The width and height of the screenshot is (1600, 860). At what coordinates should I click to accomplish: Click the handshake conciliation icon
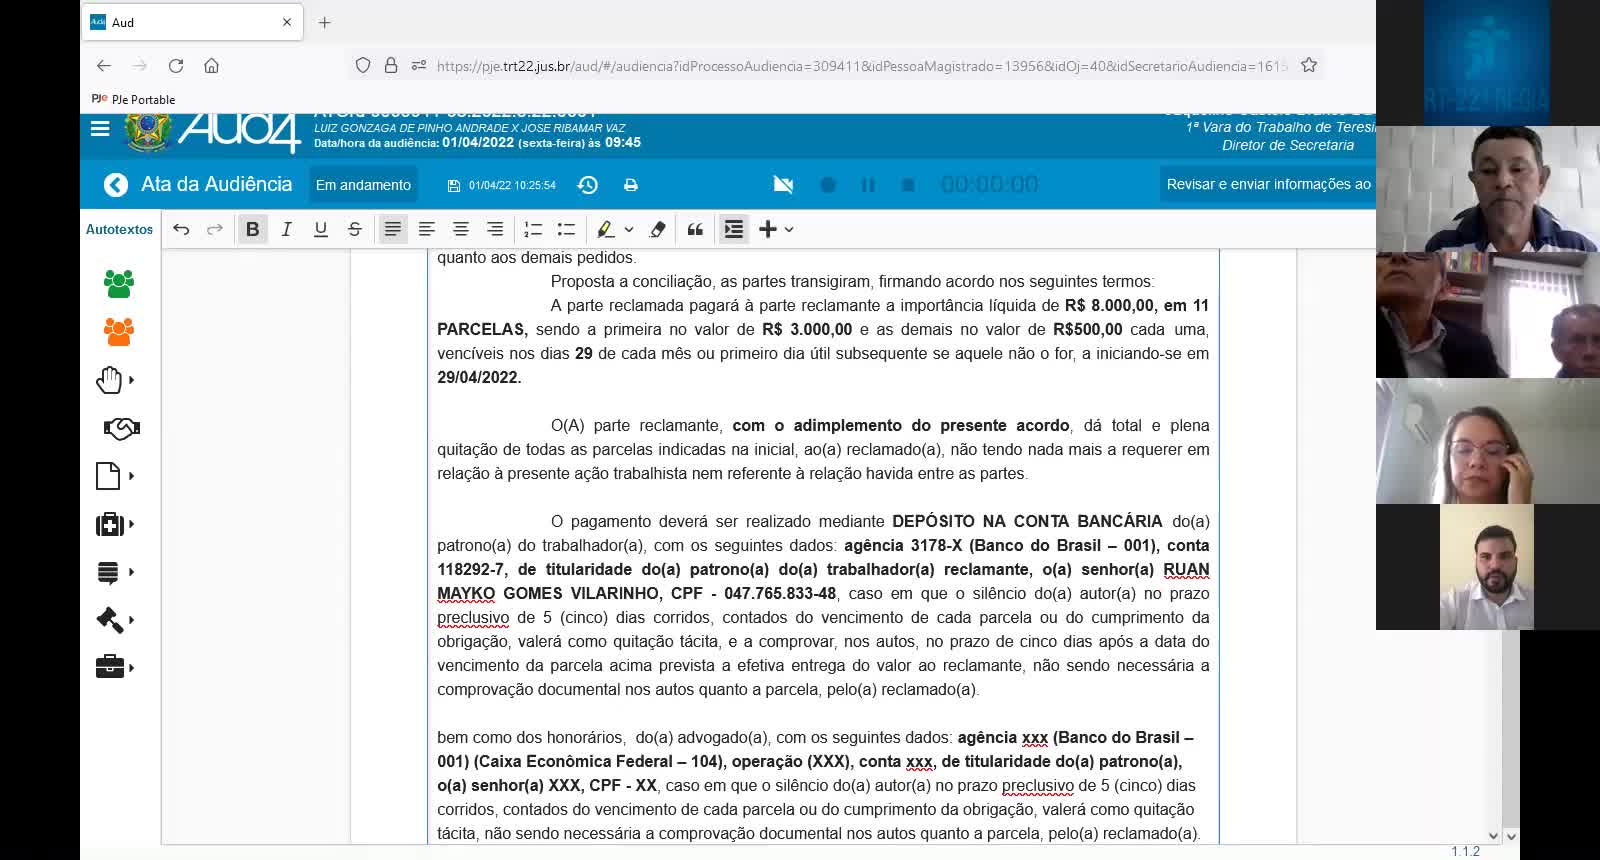coord(121,429)
